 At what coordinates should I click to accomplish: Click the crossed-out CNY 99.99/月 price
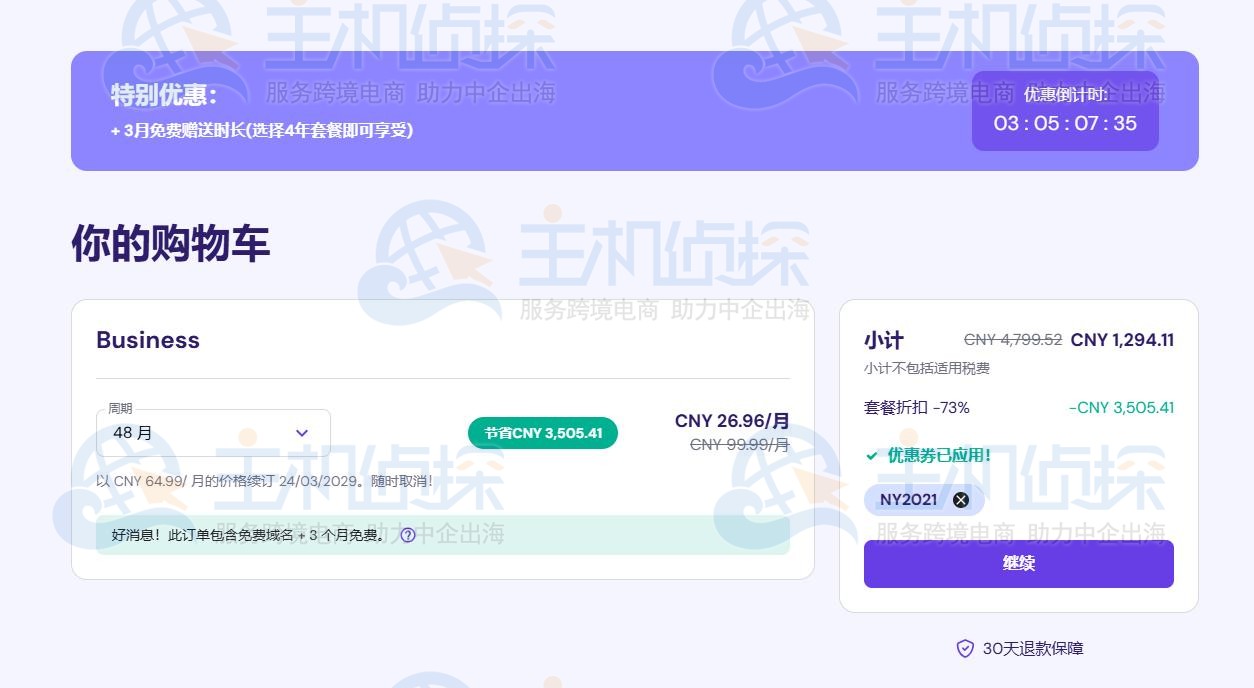[x=739, y=445]
